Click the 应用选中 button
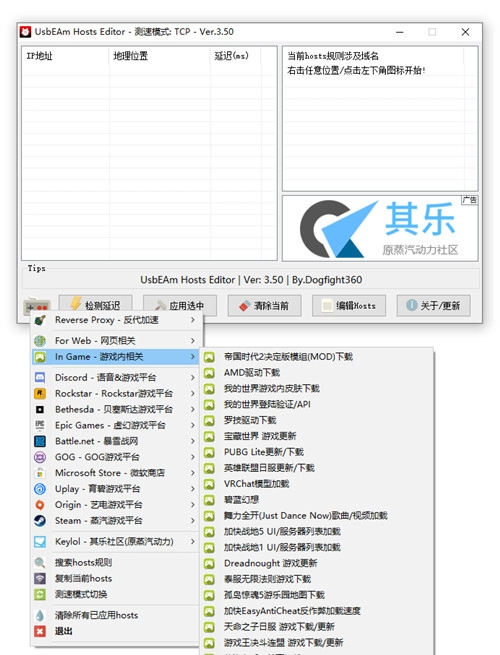This screenshot has height=655, width=500. 180,306
